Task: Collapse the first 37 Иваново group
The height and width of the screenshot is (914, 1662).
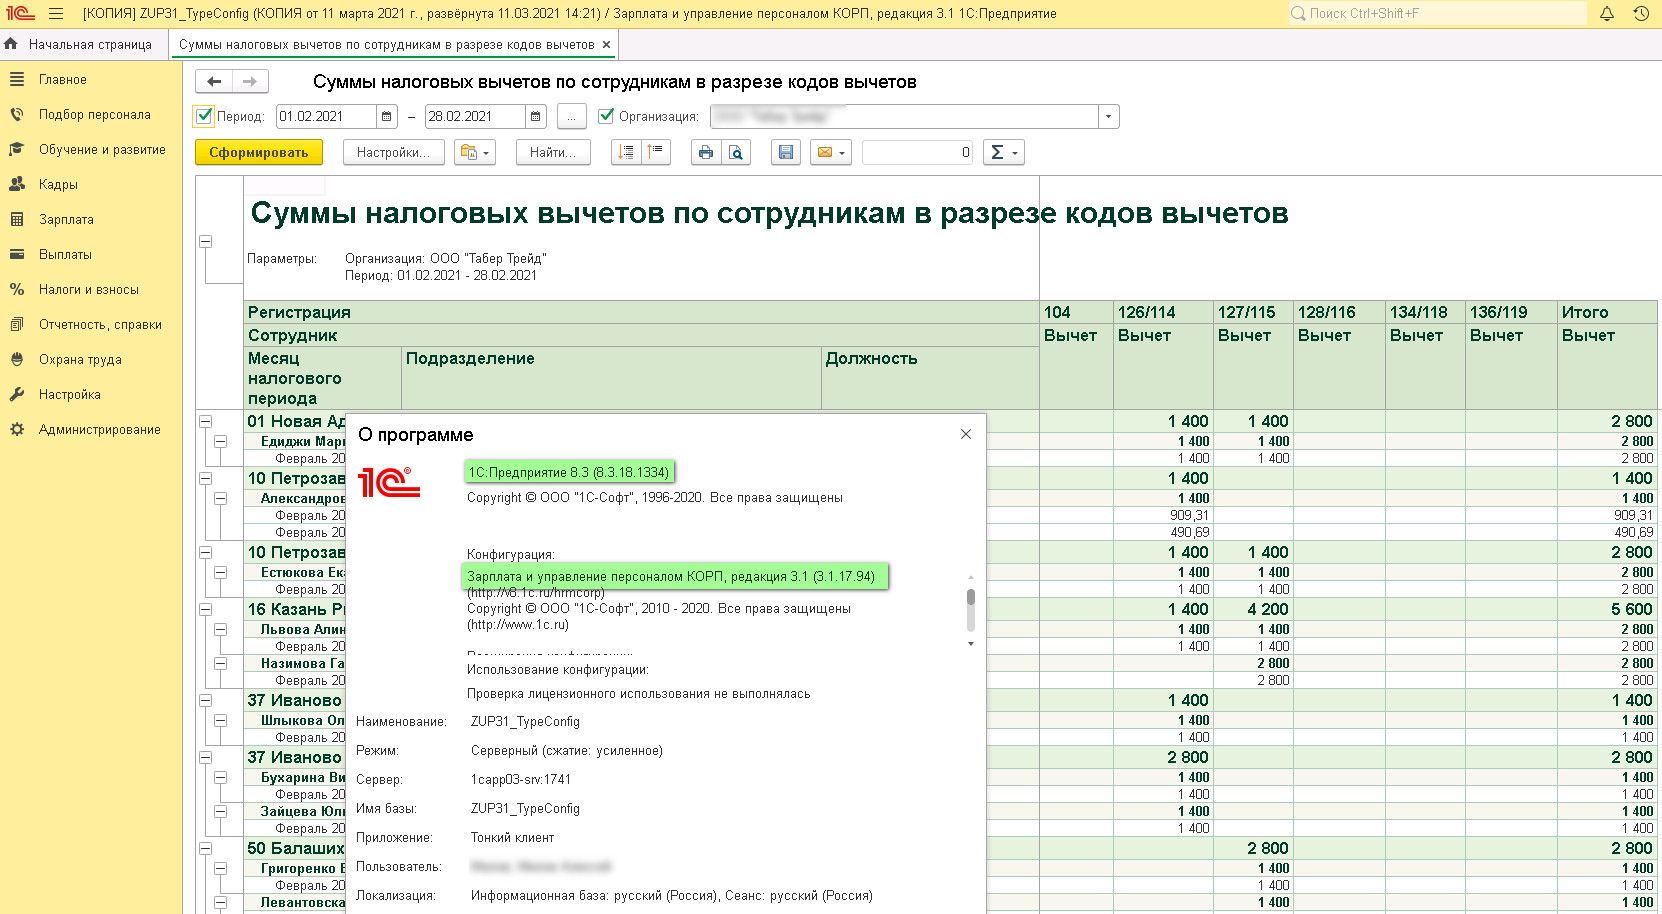Action: (205, 700)
